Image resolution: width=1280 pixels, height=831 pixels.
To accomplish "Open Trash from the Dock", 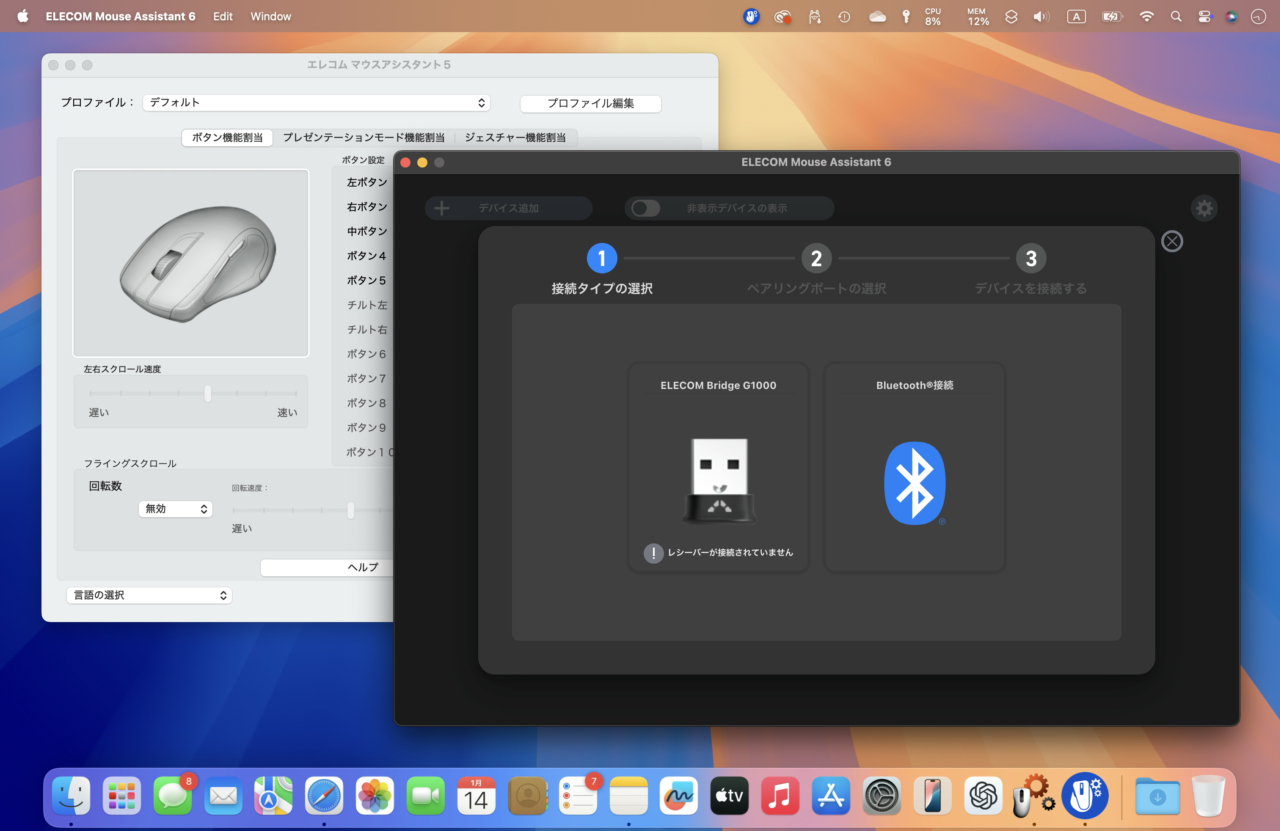I will pos(1208,796).
